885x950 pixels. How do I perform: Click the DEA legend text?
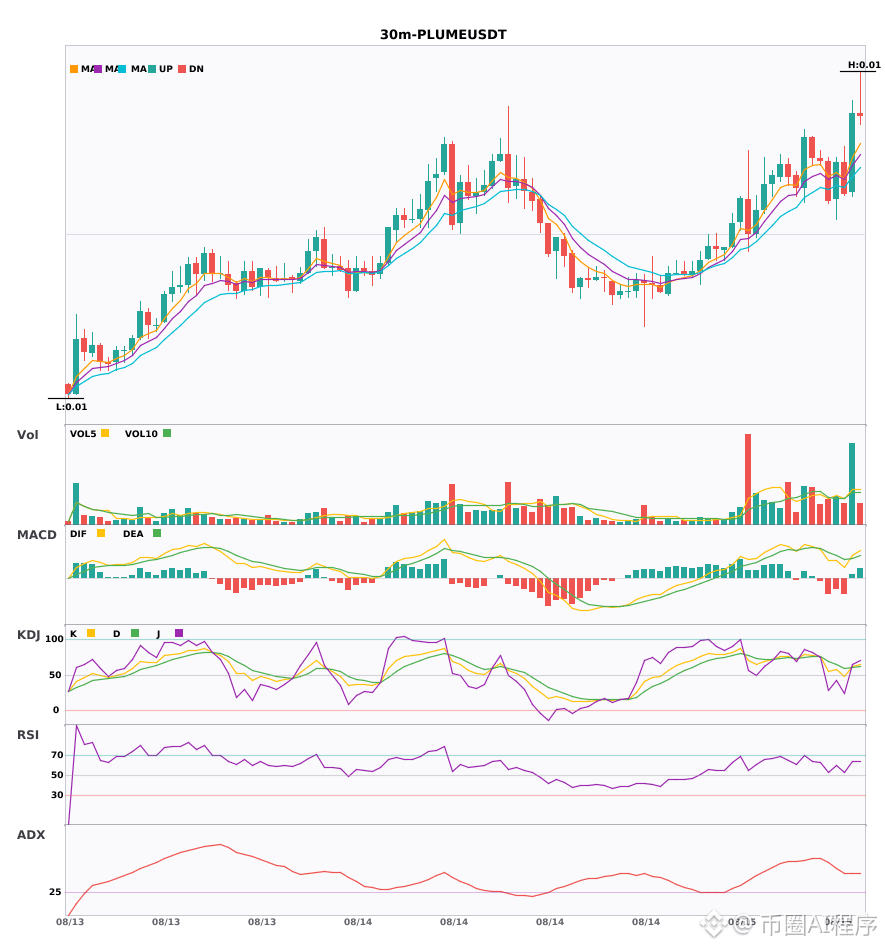[x=133, y=534]
